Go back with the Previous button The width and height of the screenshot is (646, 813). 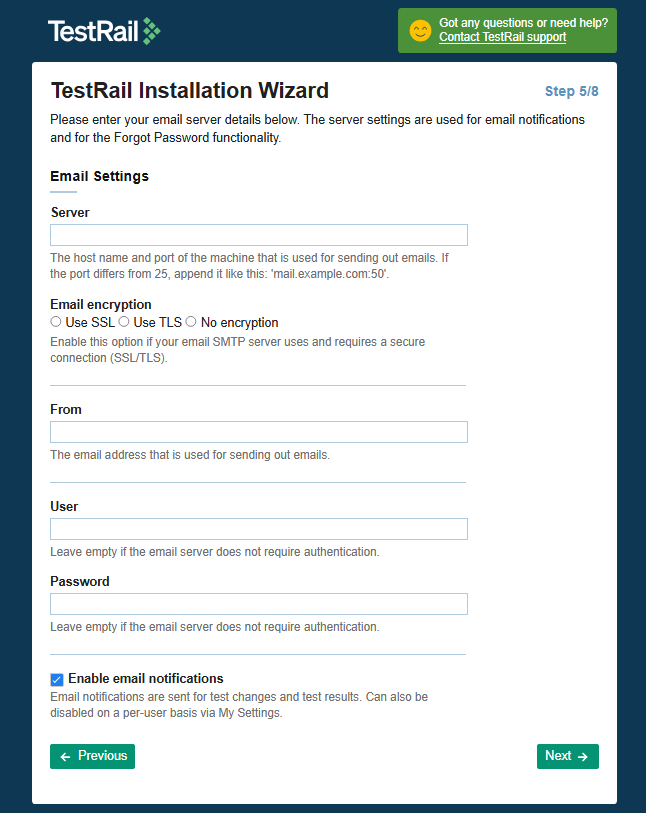pyautogui.click(x=92, y=756)
